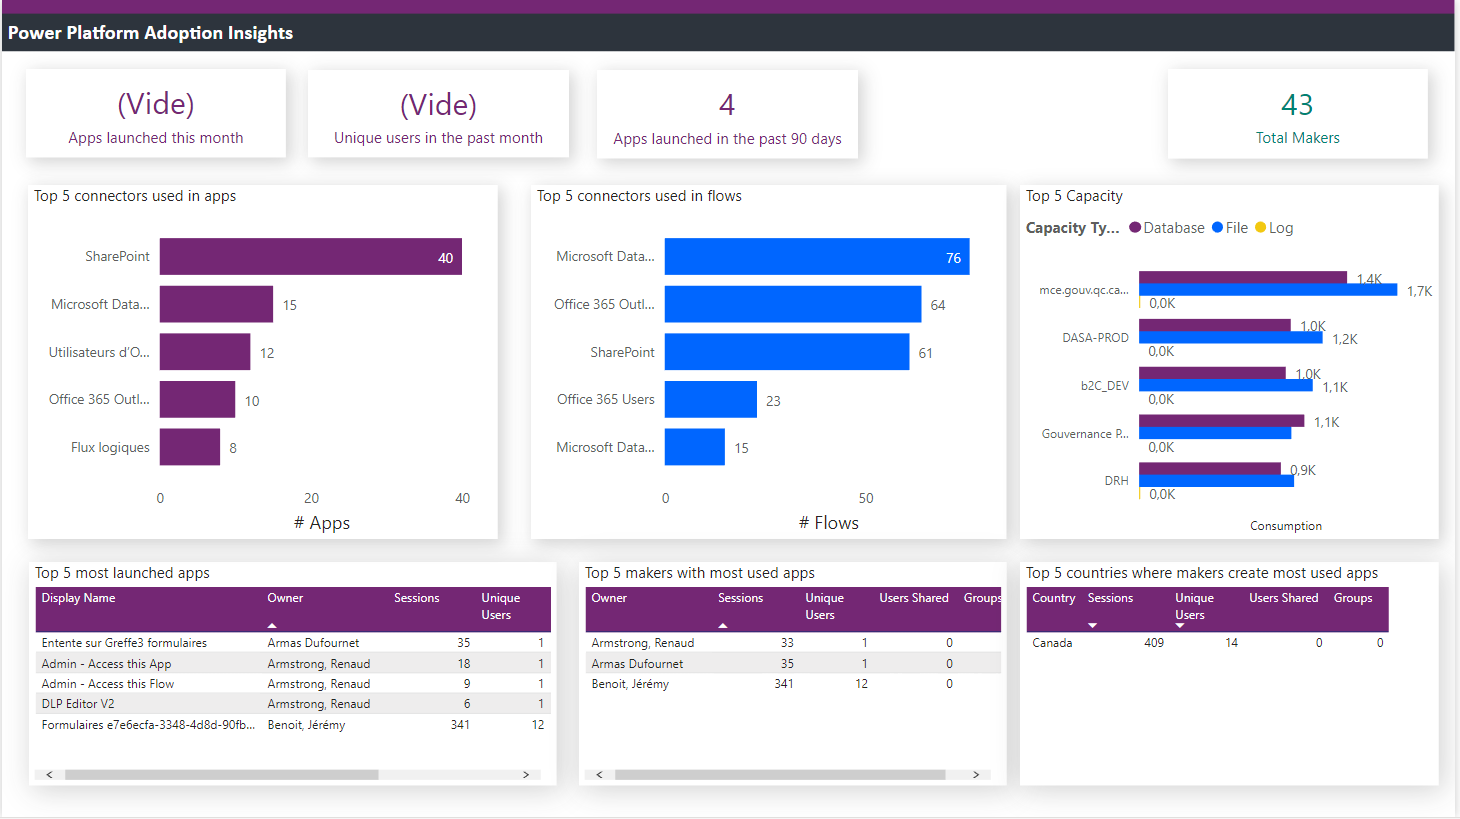This screenshot has height=819, width=1460.
Task: Click the Utilisateurs d'O... bar in apps chart
Action: (205, 352)
